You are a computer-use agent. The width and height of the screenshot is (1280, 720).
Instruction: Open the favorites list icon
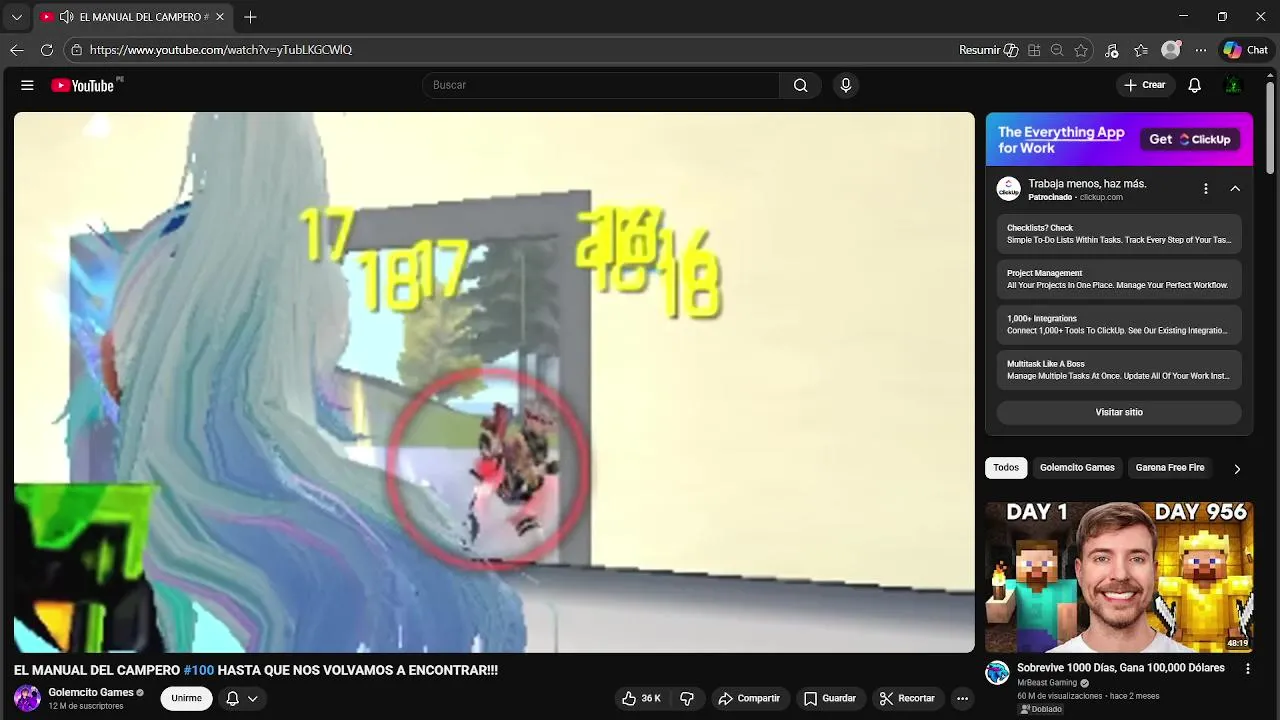click(x=1141, y=50)
